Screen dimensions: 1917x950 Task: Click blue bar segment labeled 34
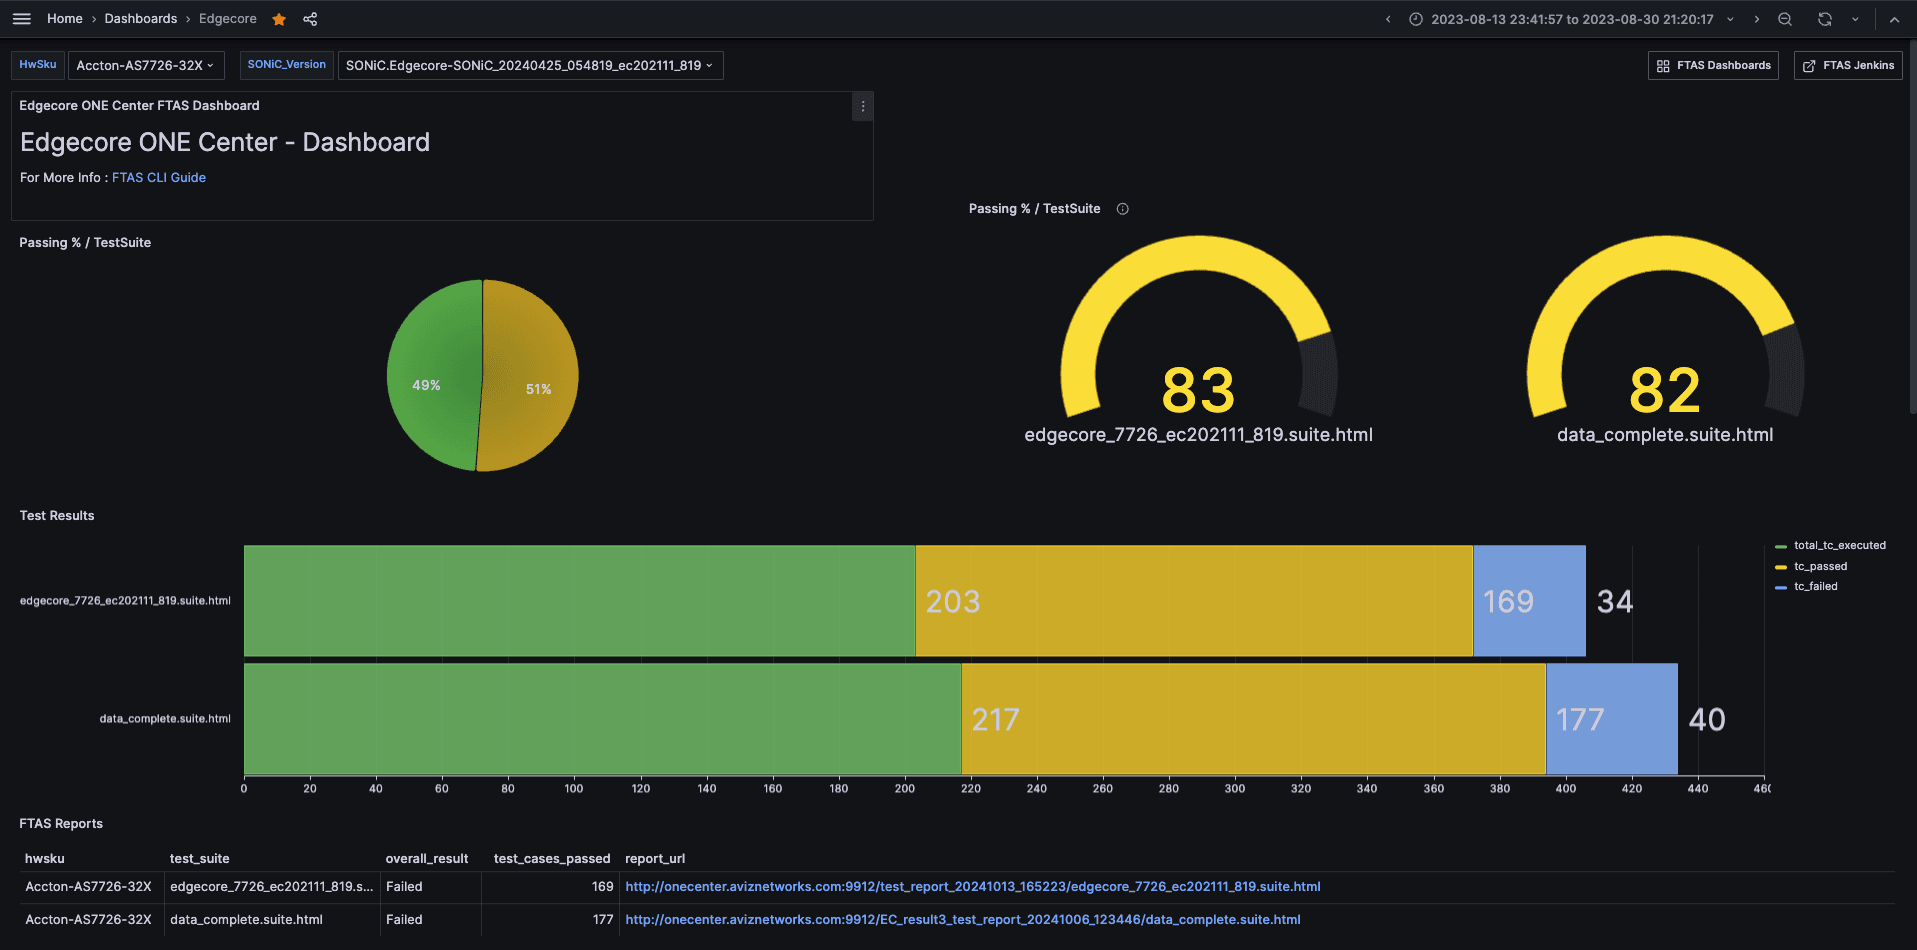click(1530, 601)
